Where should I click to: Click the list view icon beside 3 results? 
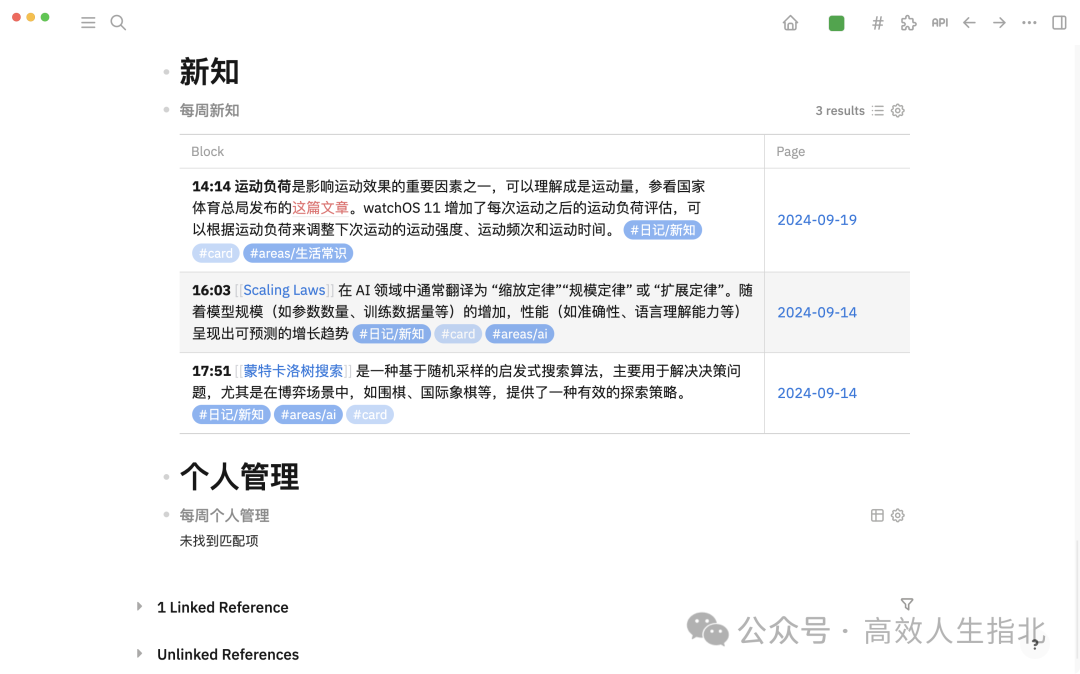click(x=877, y=110)
